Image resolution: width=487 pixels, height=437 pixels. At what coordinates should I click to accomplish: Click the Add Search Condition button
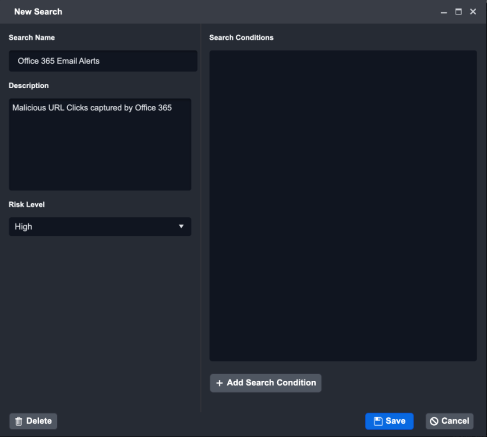pos(266,383)
